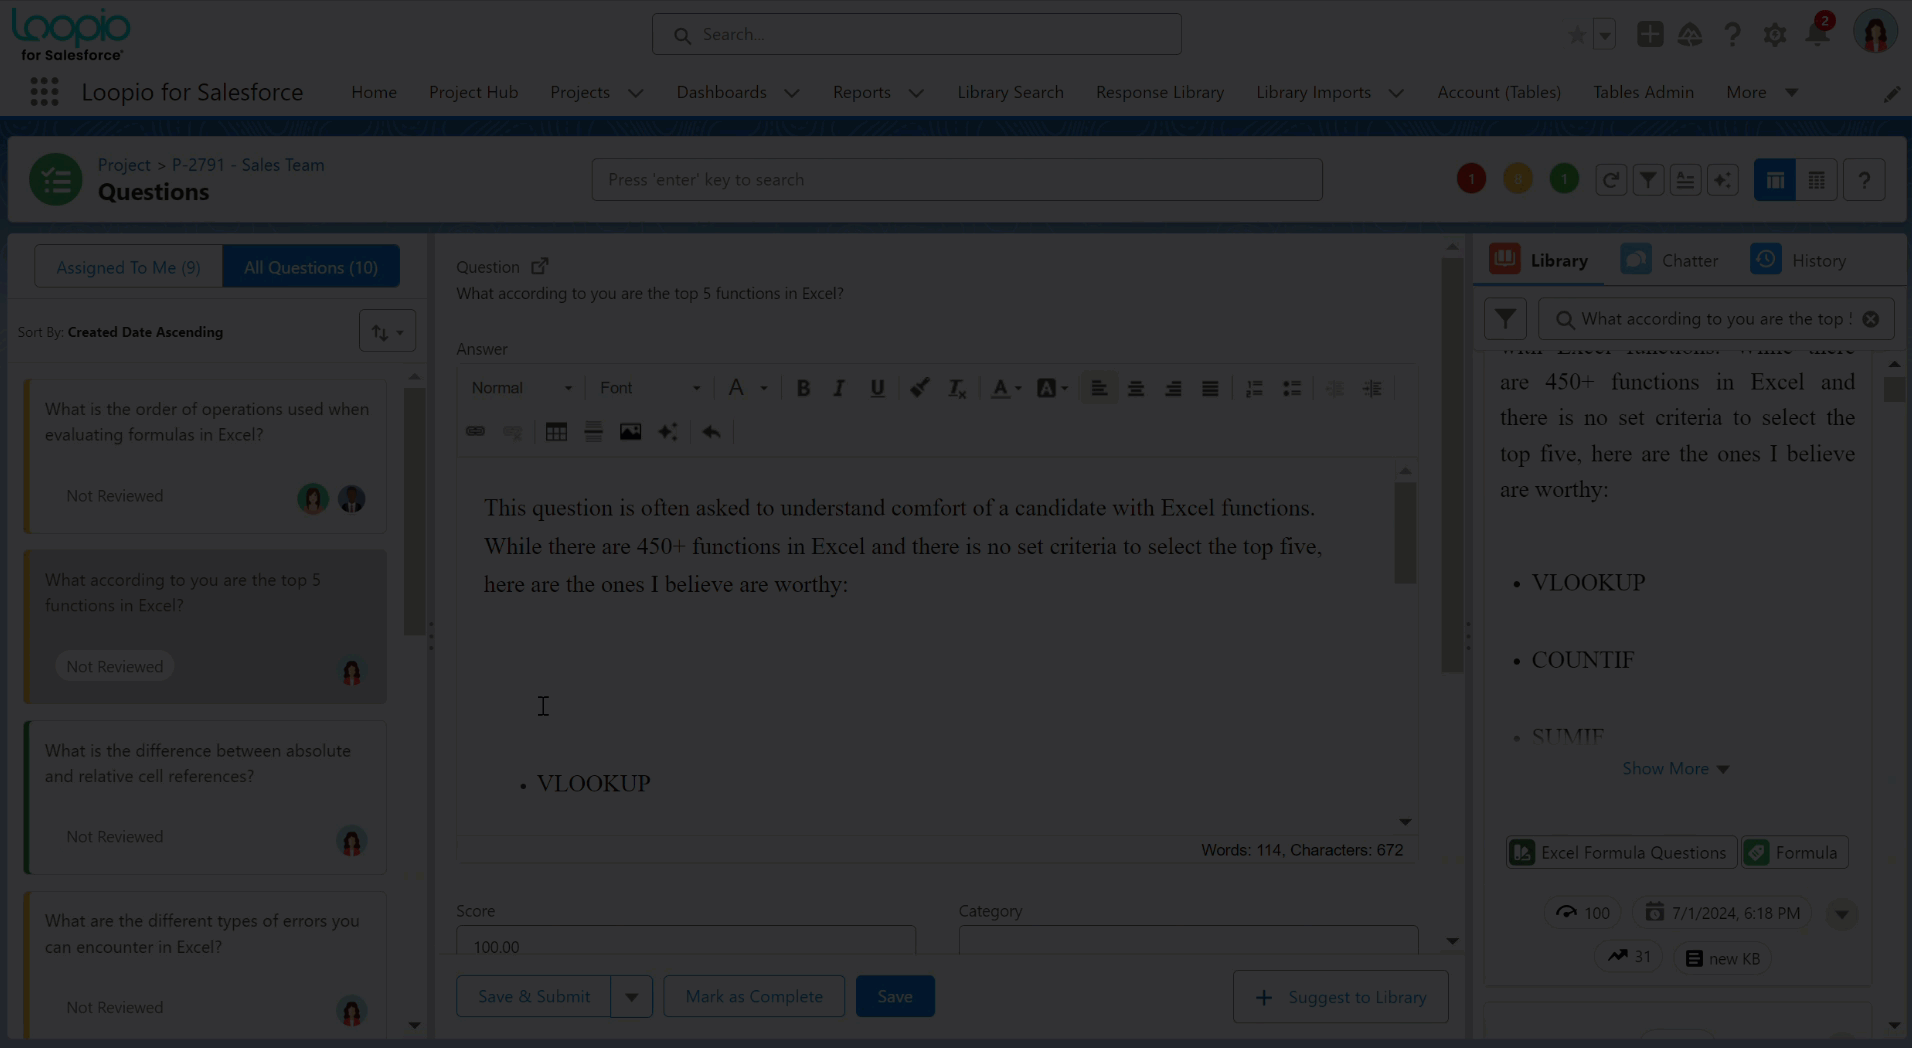Open the History tab

coord(1798,260)
